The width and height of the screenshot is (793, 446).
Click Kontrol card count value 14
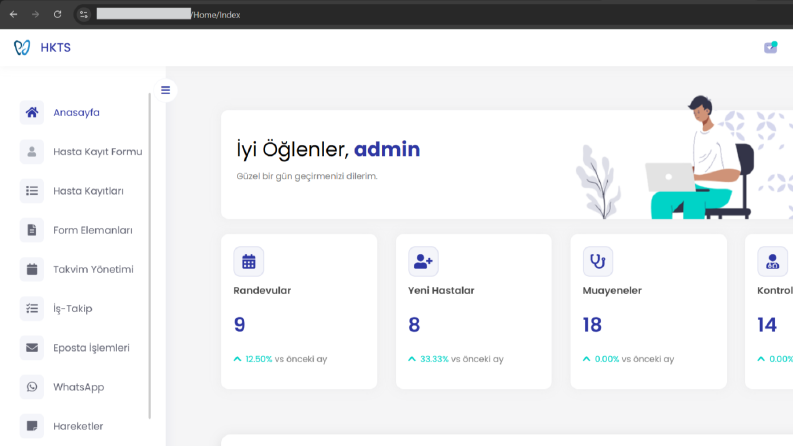(x=767, y=325)
